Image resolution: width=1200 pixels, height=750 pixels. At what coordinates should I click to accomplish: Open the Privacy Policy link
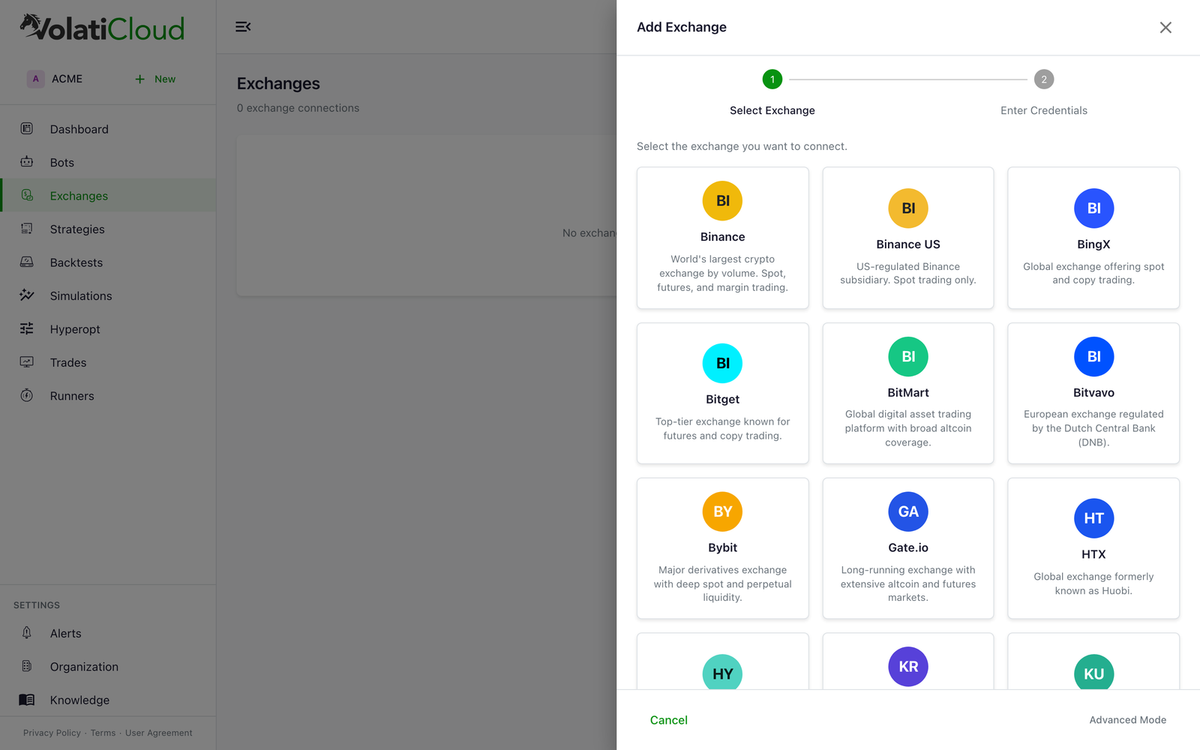[52, 733]
